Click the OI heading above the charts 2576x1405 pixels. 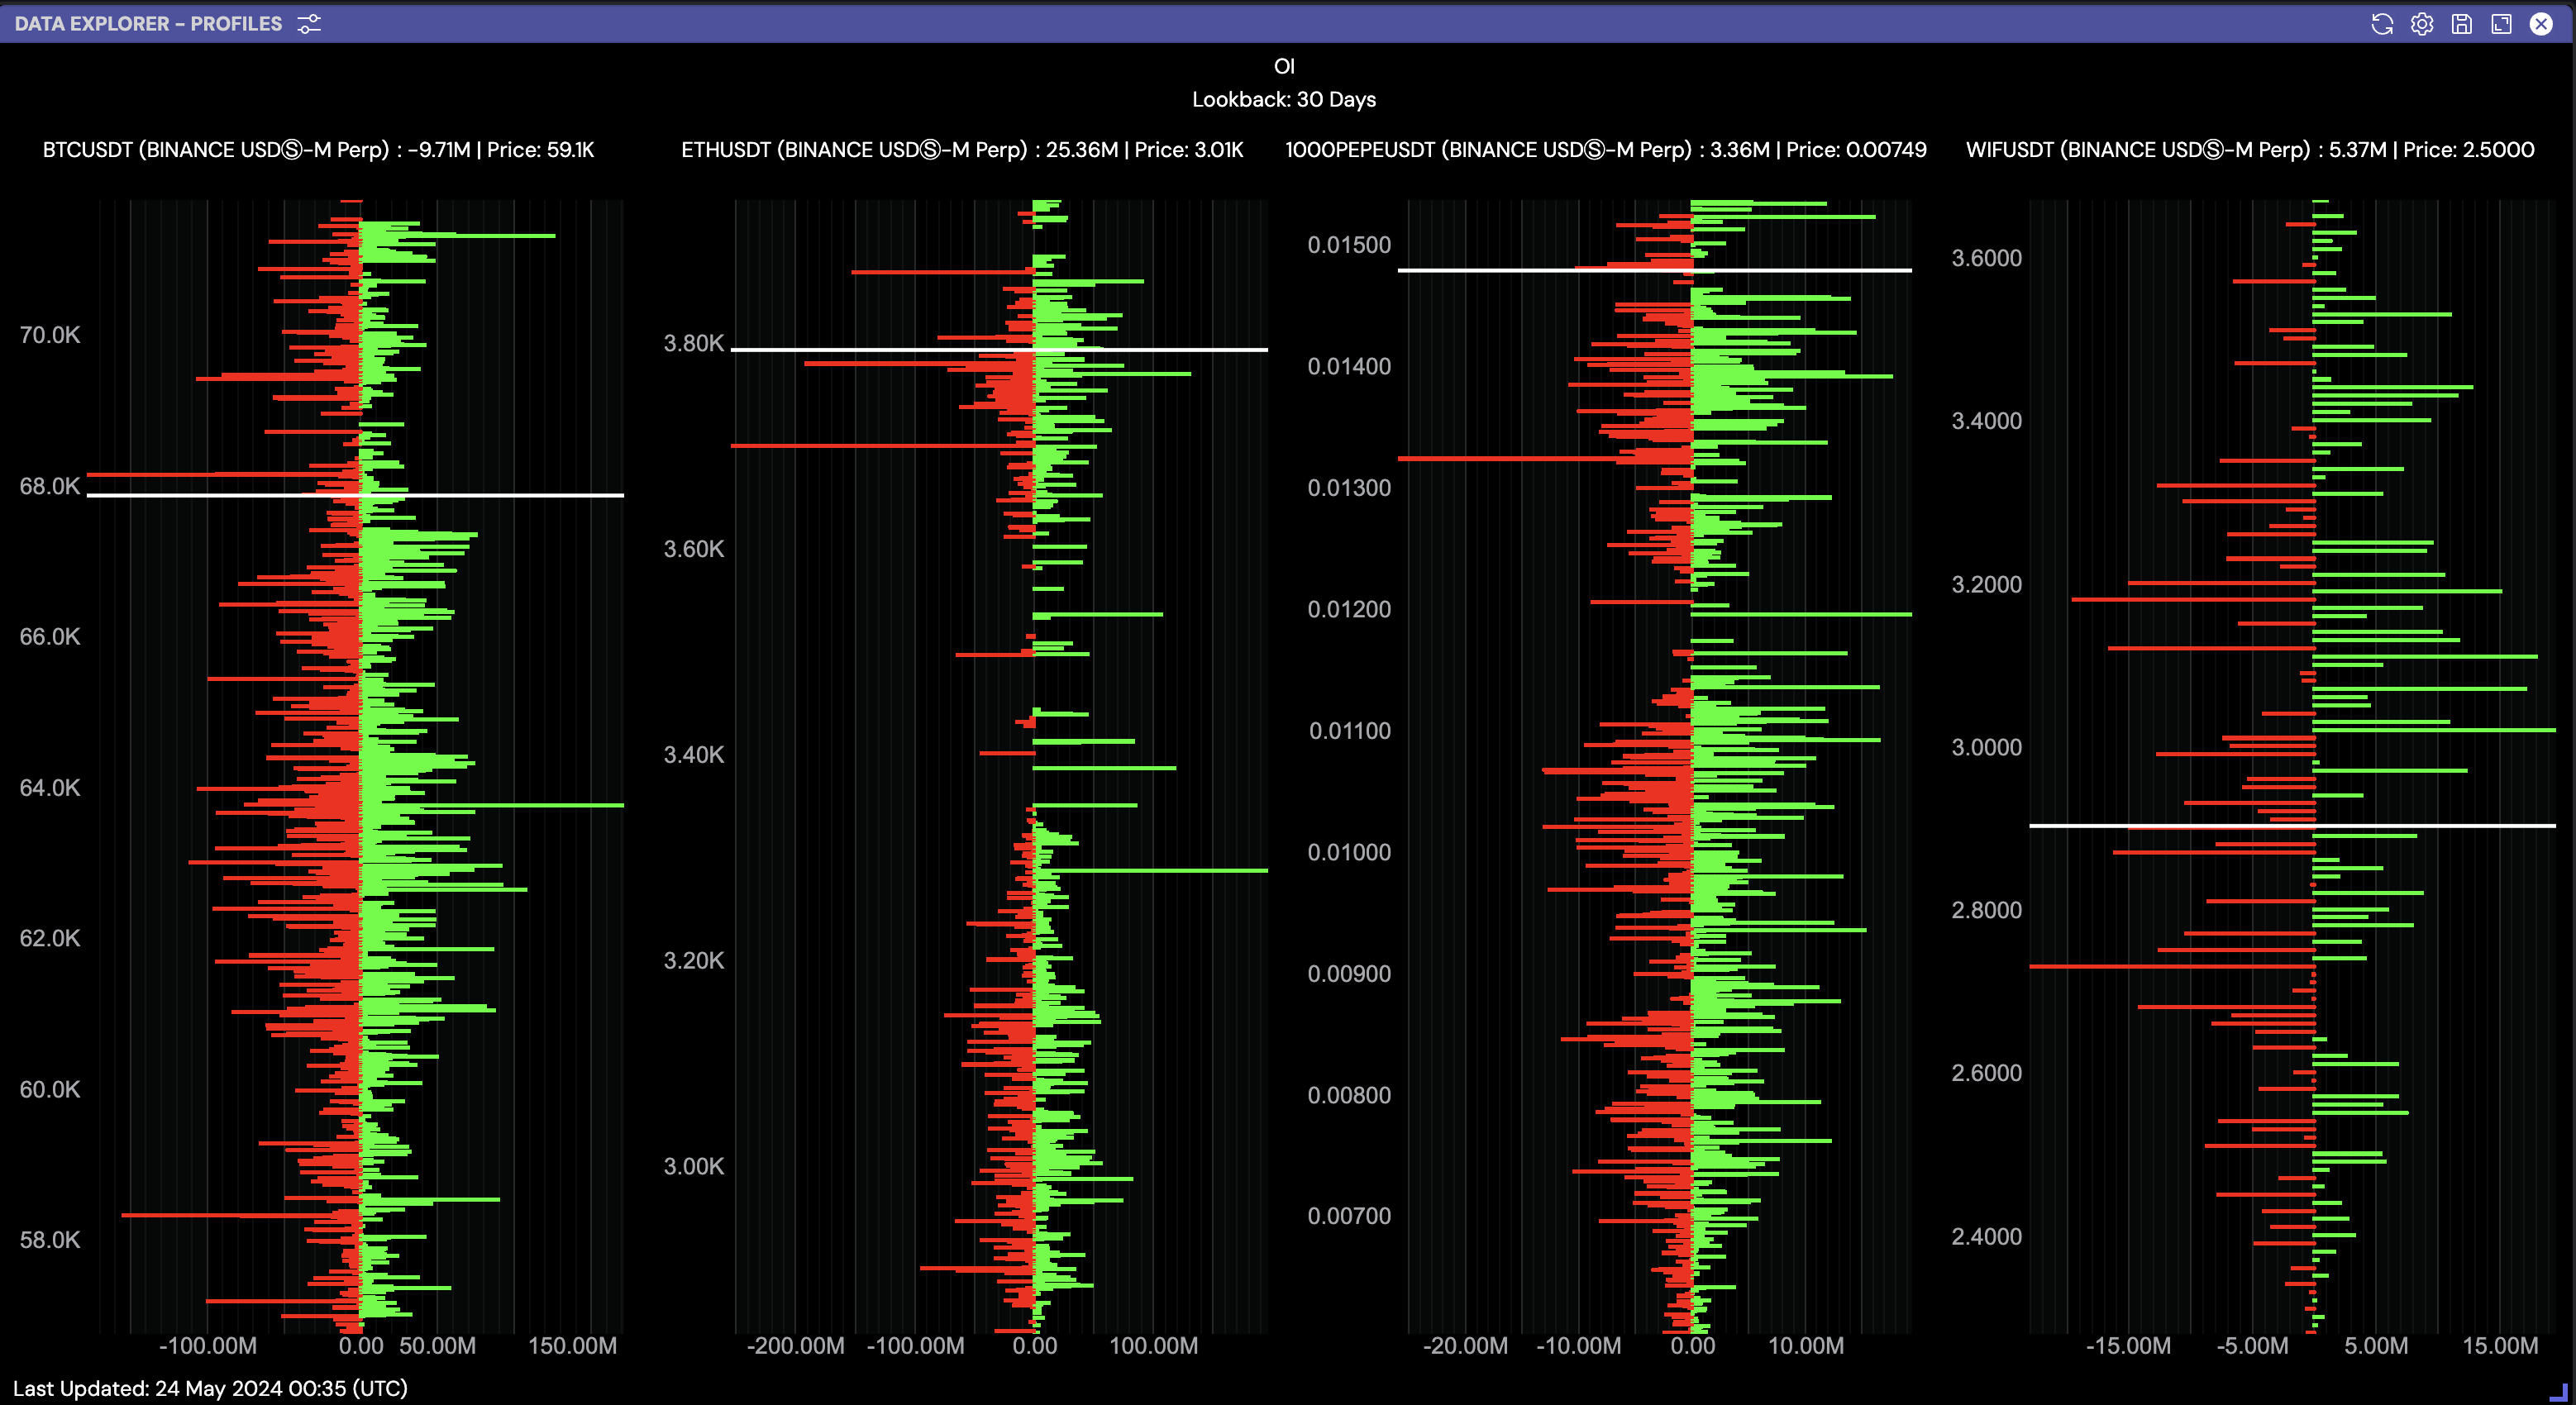(x=1284, y=66)
